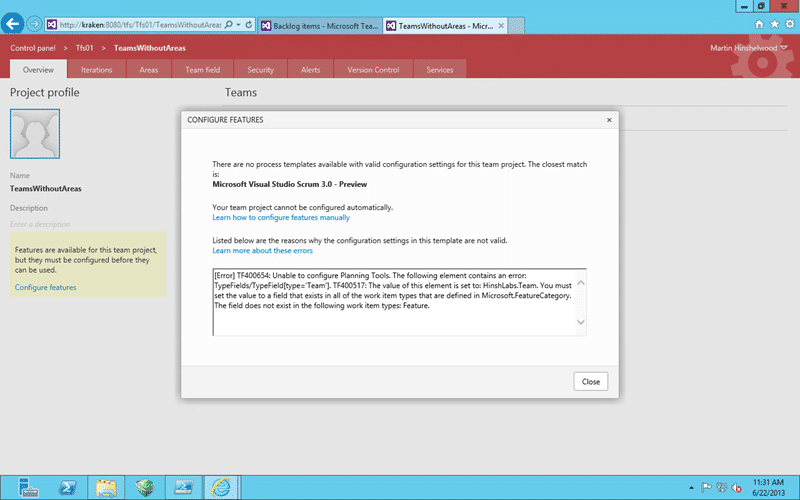
Task: Open Favorites with the star icon
Action: coord(774,24)
